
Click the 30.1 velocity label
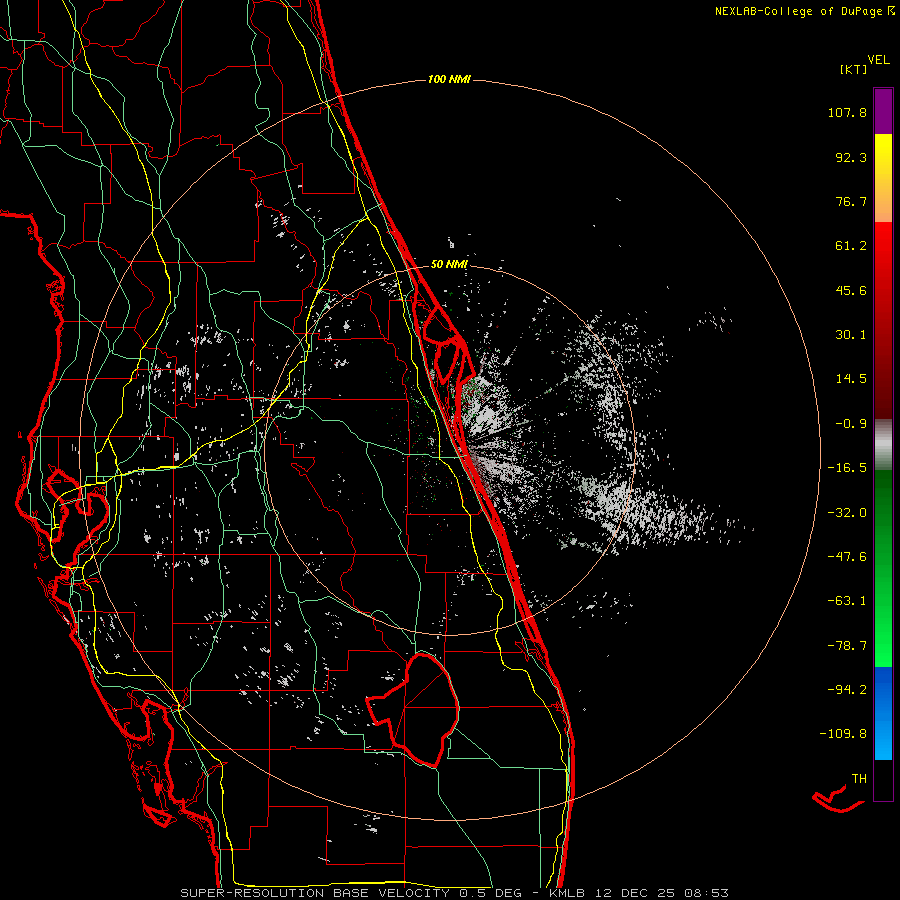click(x=851, y=335)
